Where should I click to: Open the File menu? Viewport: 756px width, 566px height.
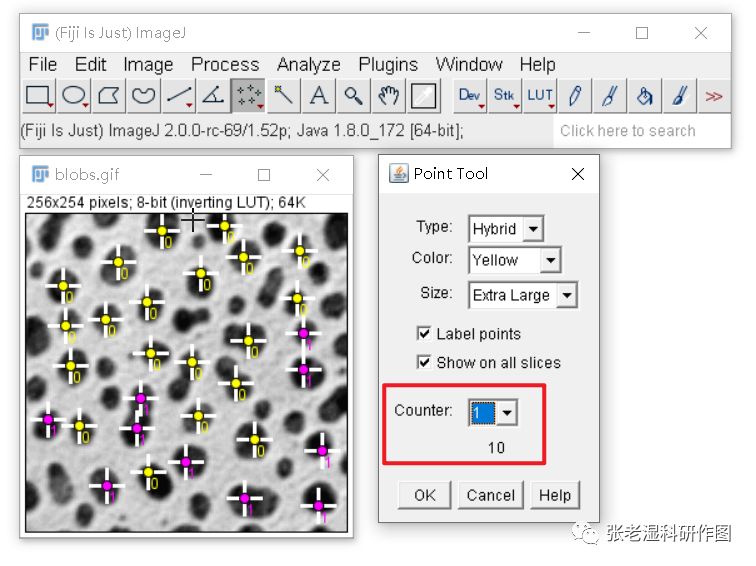[43, 65]
